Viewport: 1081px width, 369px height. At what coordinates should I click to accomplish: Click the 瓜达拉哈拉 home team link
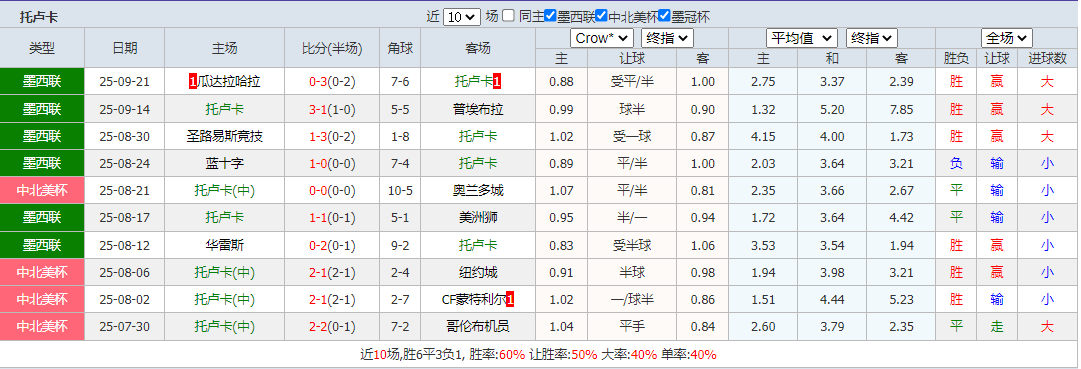pos(229,82)
